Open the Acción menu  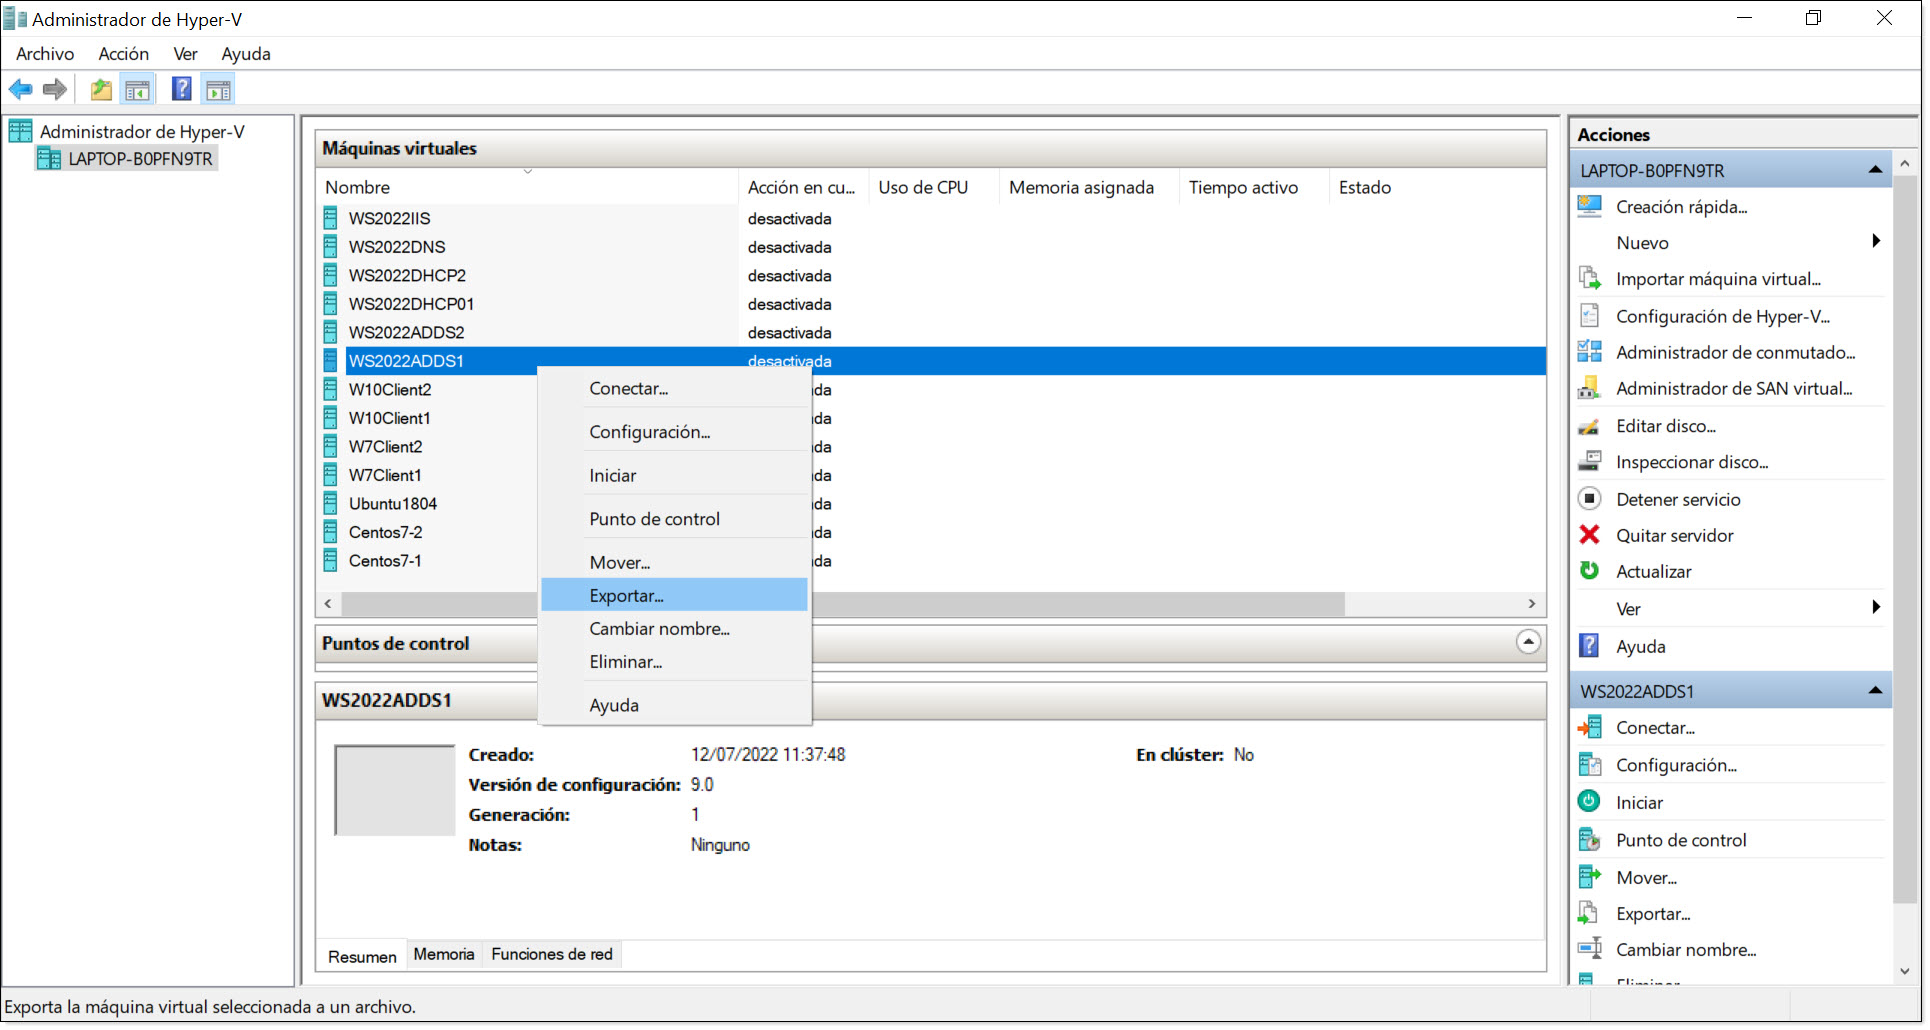[123, 54]
